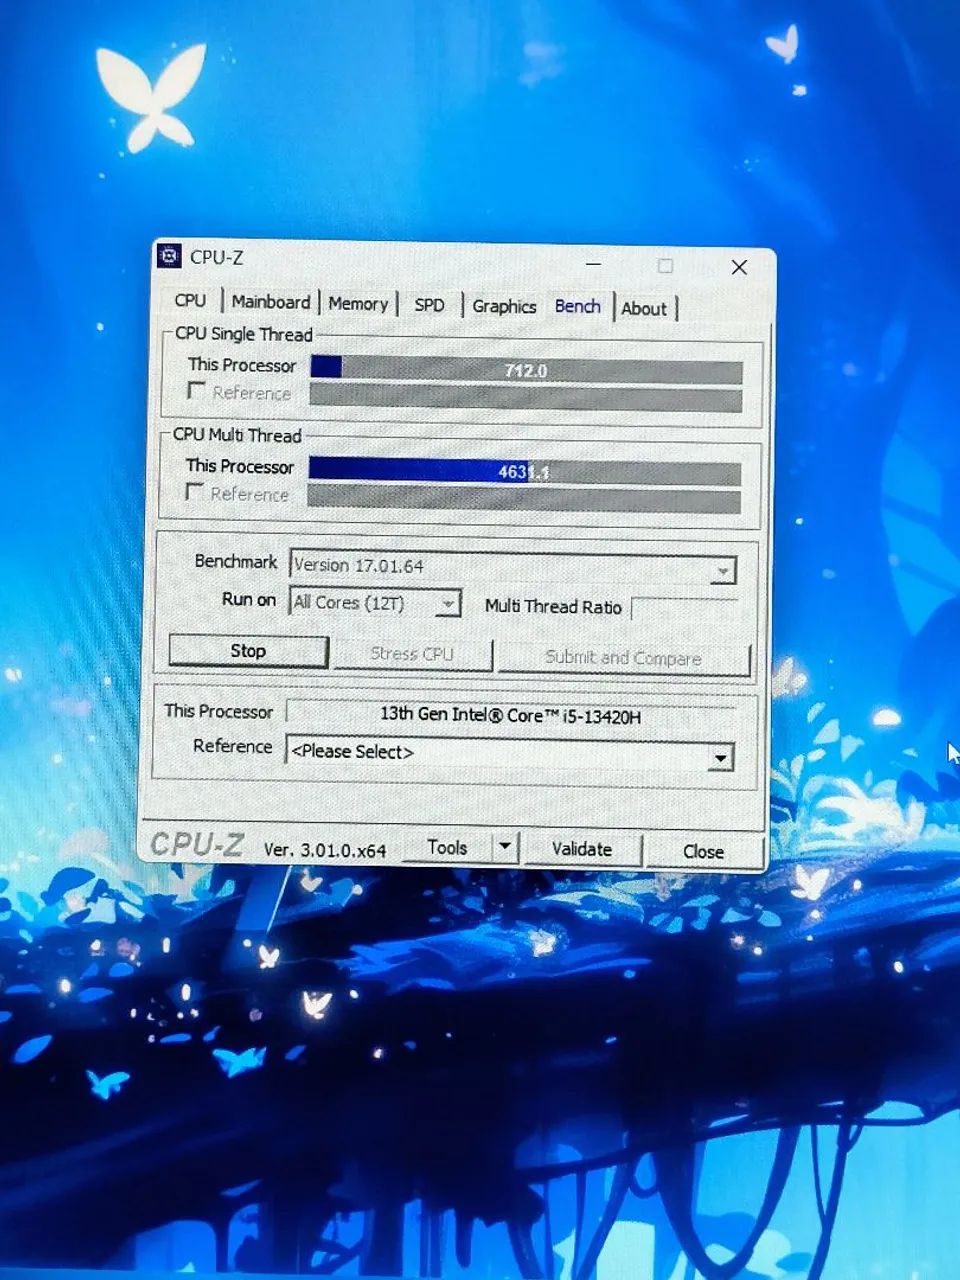This screenshot has width=960, height=1280.
Task: Close the CPU-Z window with X
Action: (x=739, y=267)
